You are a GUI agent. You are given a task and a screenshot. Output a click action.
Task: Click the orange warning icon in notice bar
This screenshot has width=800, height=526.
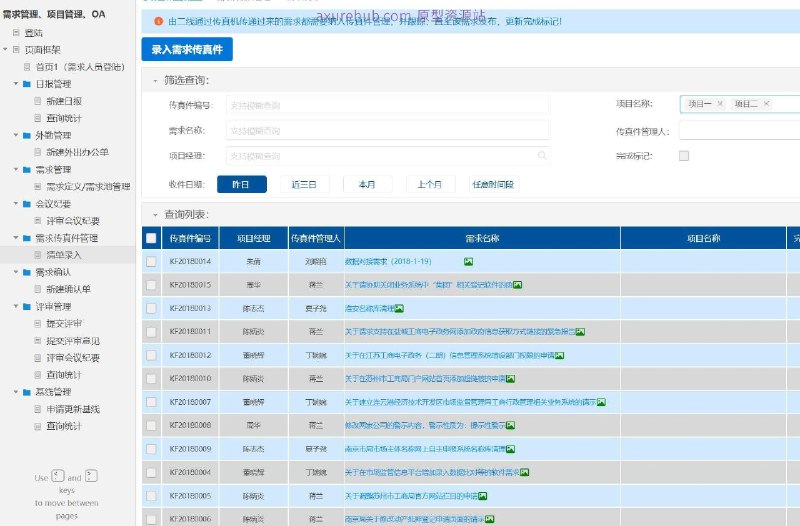pos(159,21)
